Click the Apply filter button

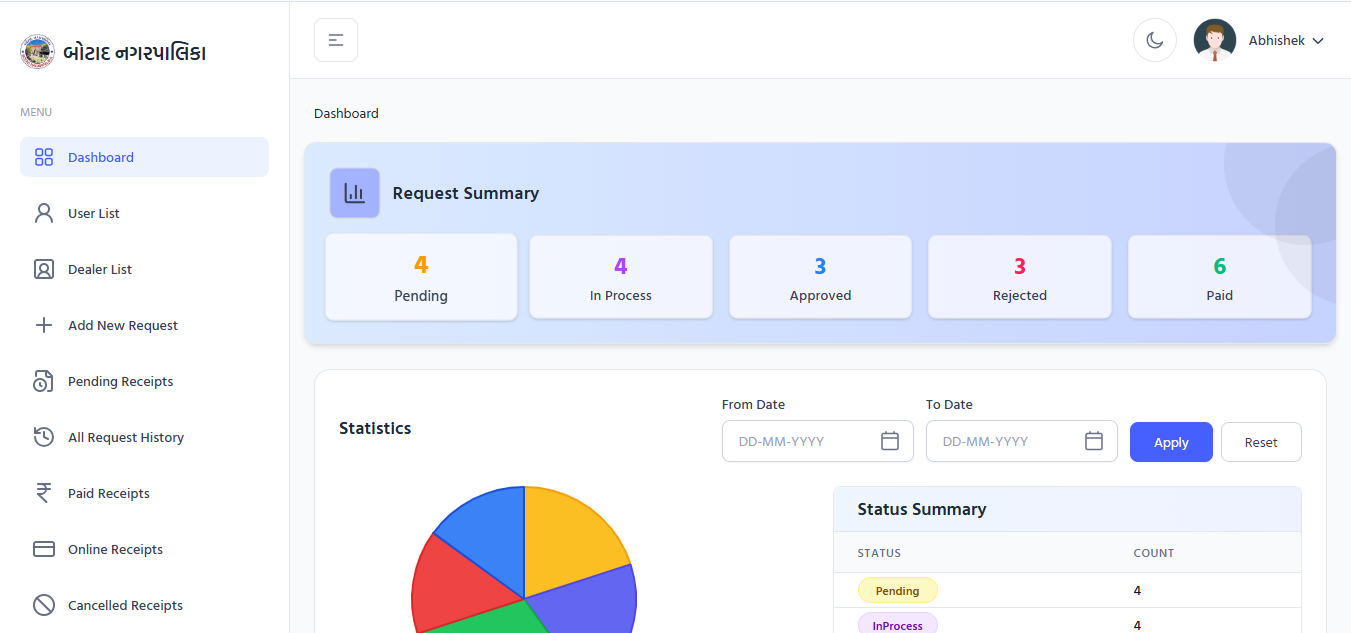pos(1170,442)
